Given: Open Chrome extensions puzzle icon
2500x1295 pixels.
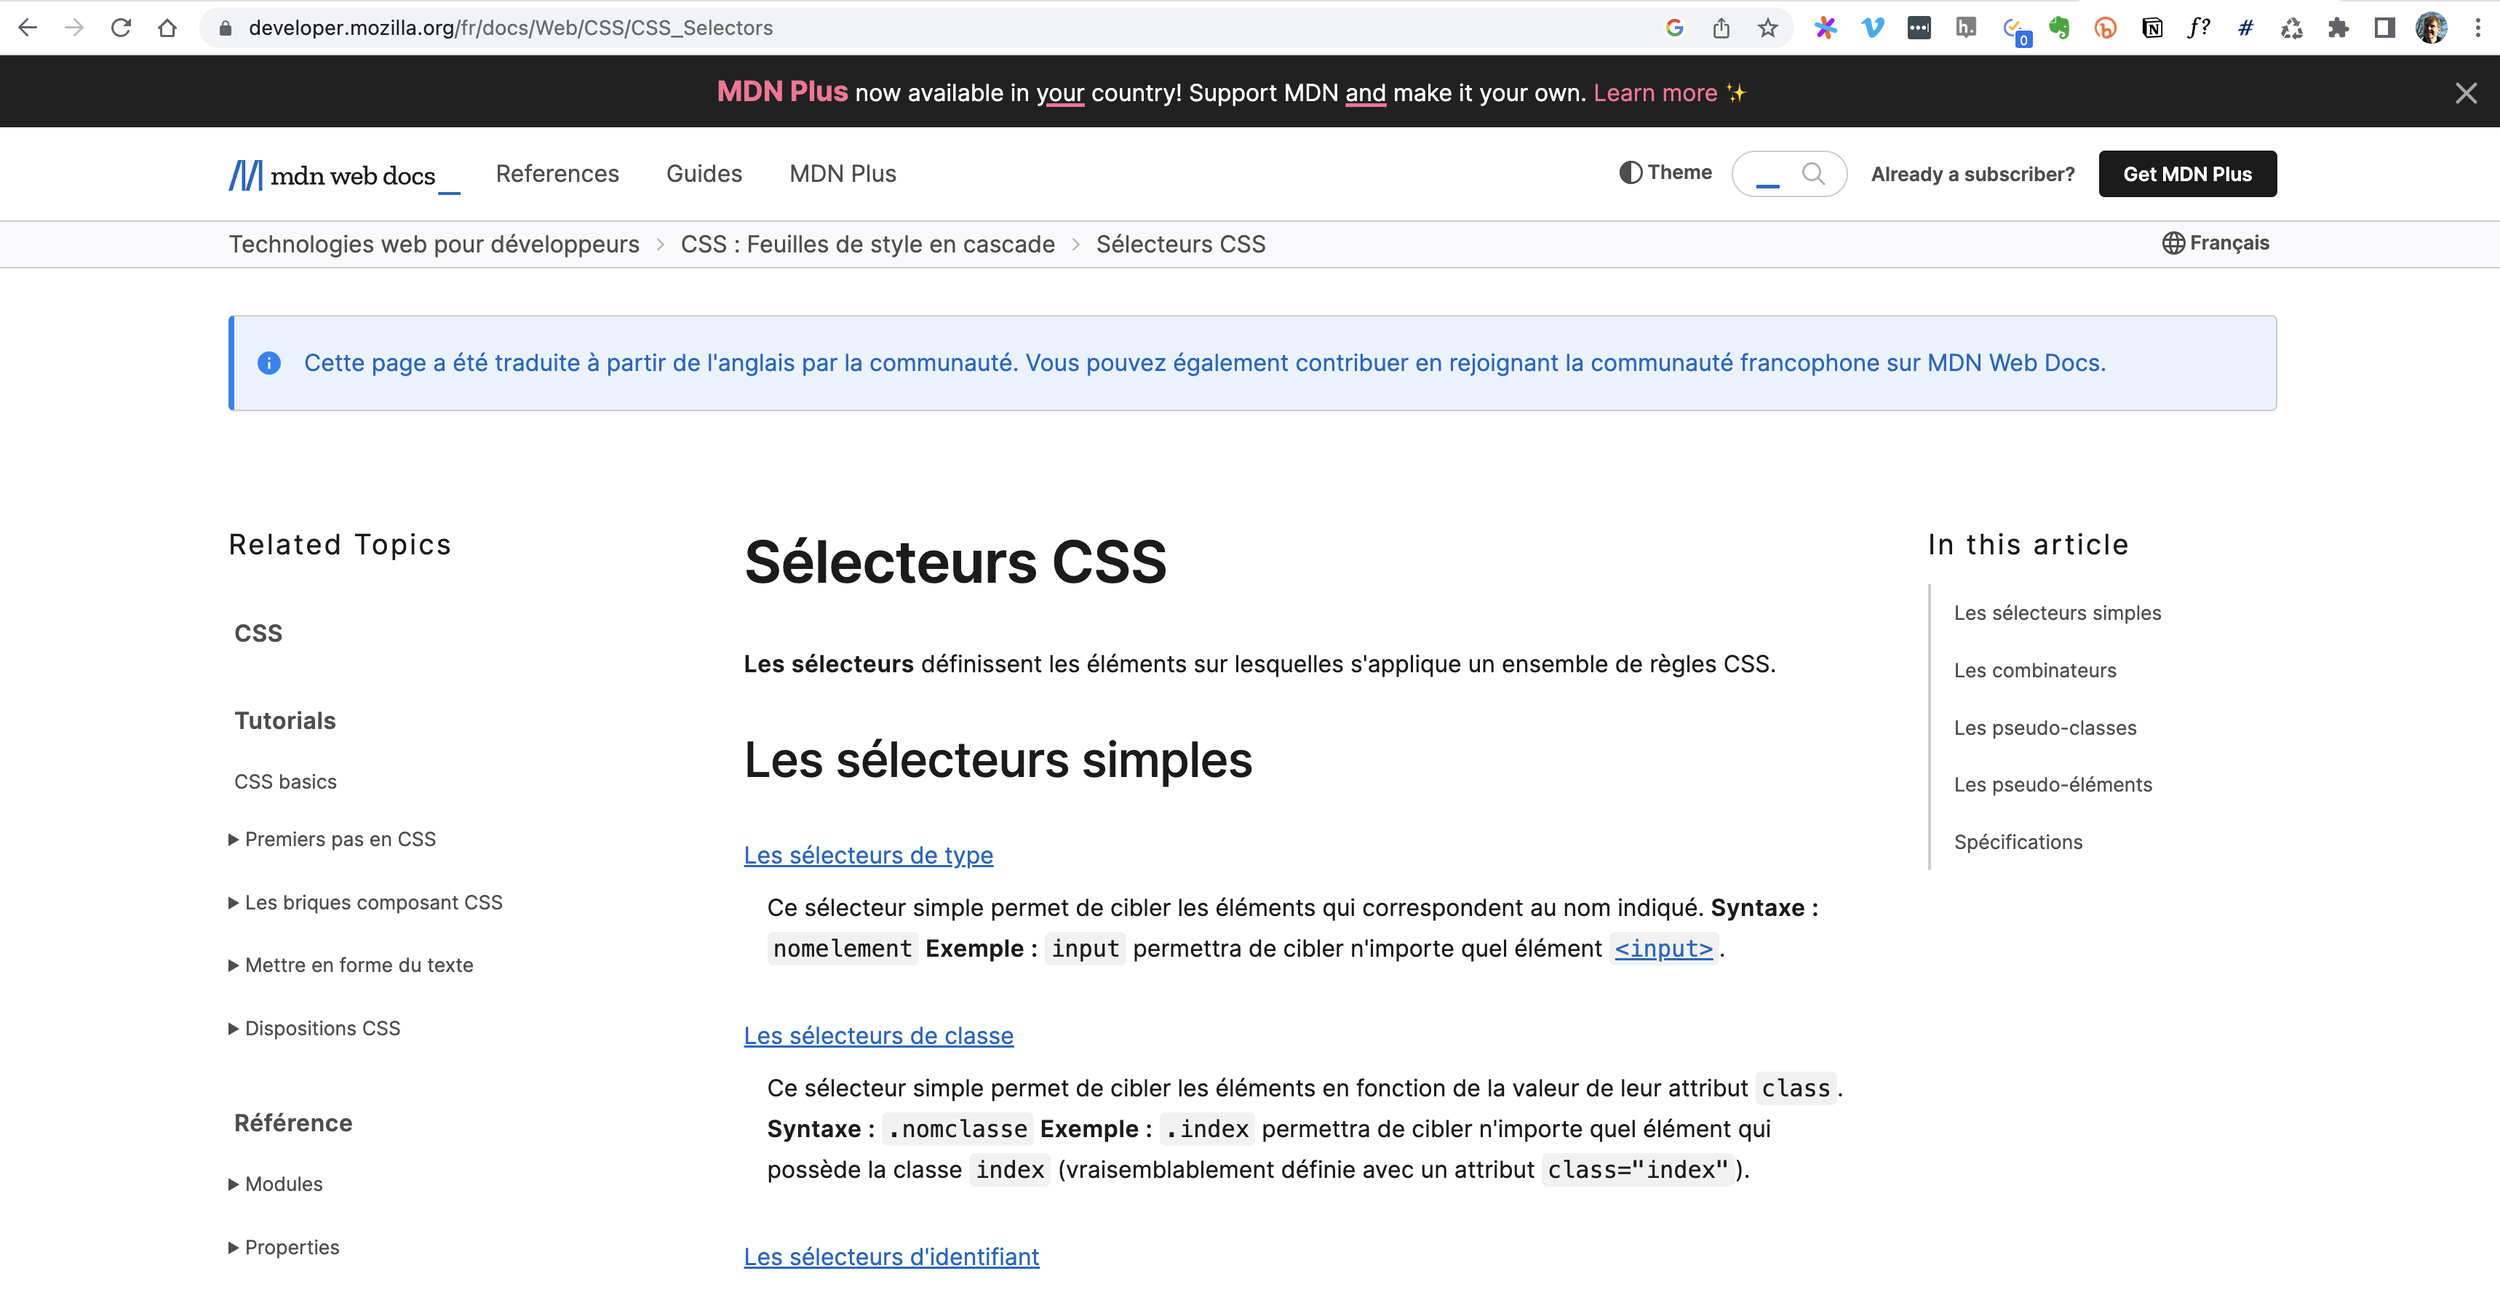Looking at the screenshot, I should 2338,28.
